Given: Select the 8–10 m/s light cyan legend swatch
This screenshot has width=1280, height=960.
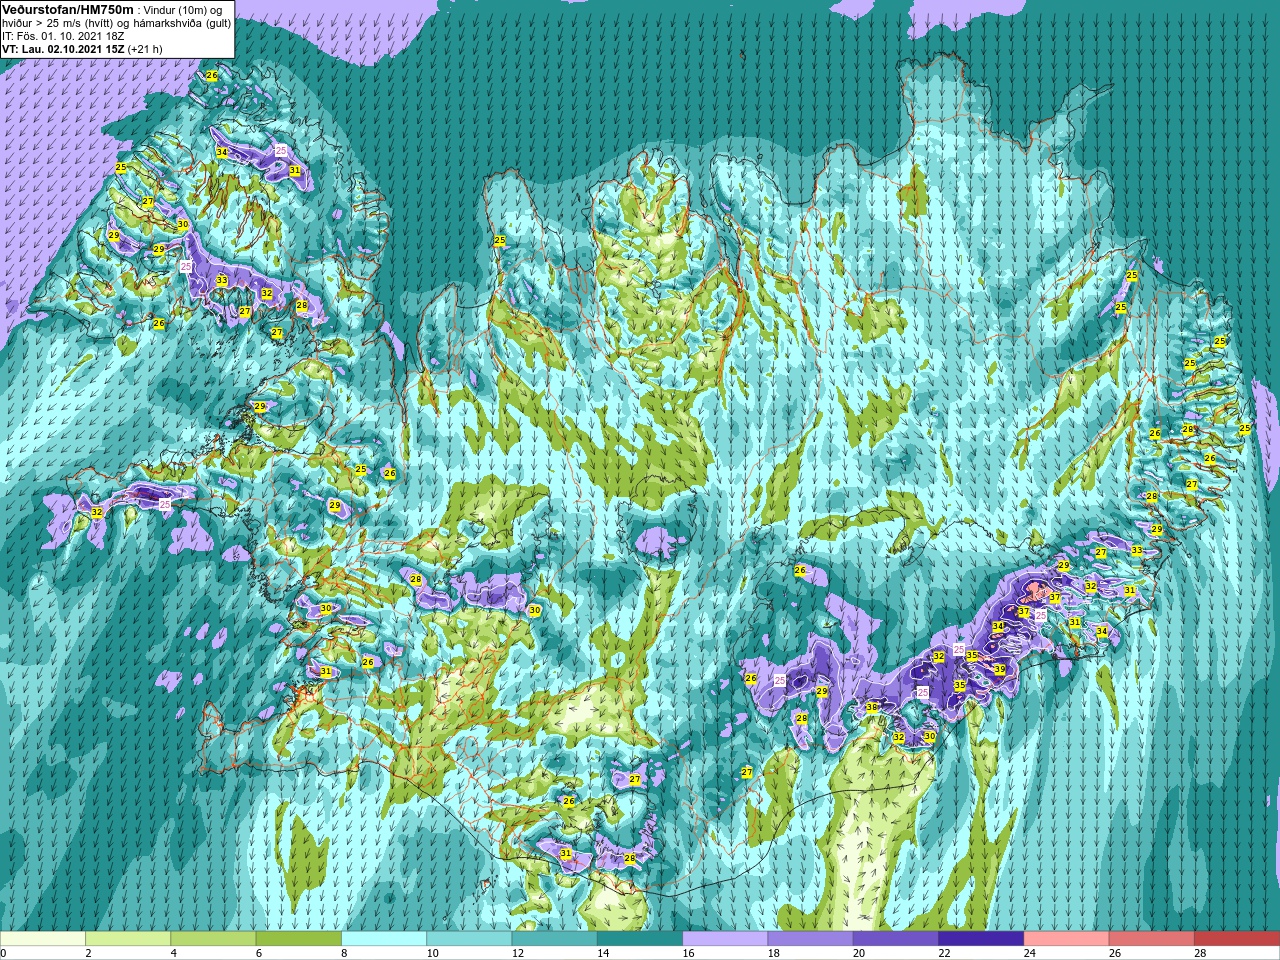Looking at the screenshot, I should (x=384, y=939).
